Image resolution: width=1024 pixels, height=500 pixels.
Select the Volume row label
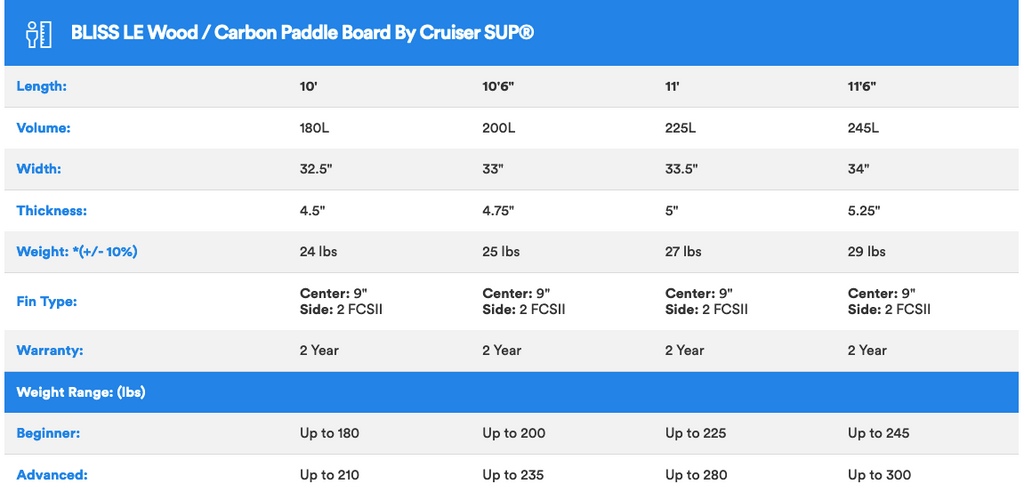tap(44, 128)
